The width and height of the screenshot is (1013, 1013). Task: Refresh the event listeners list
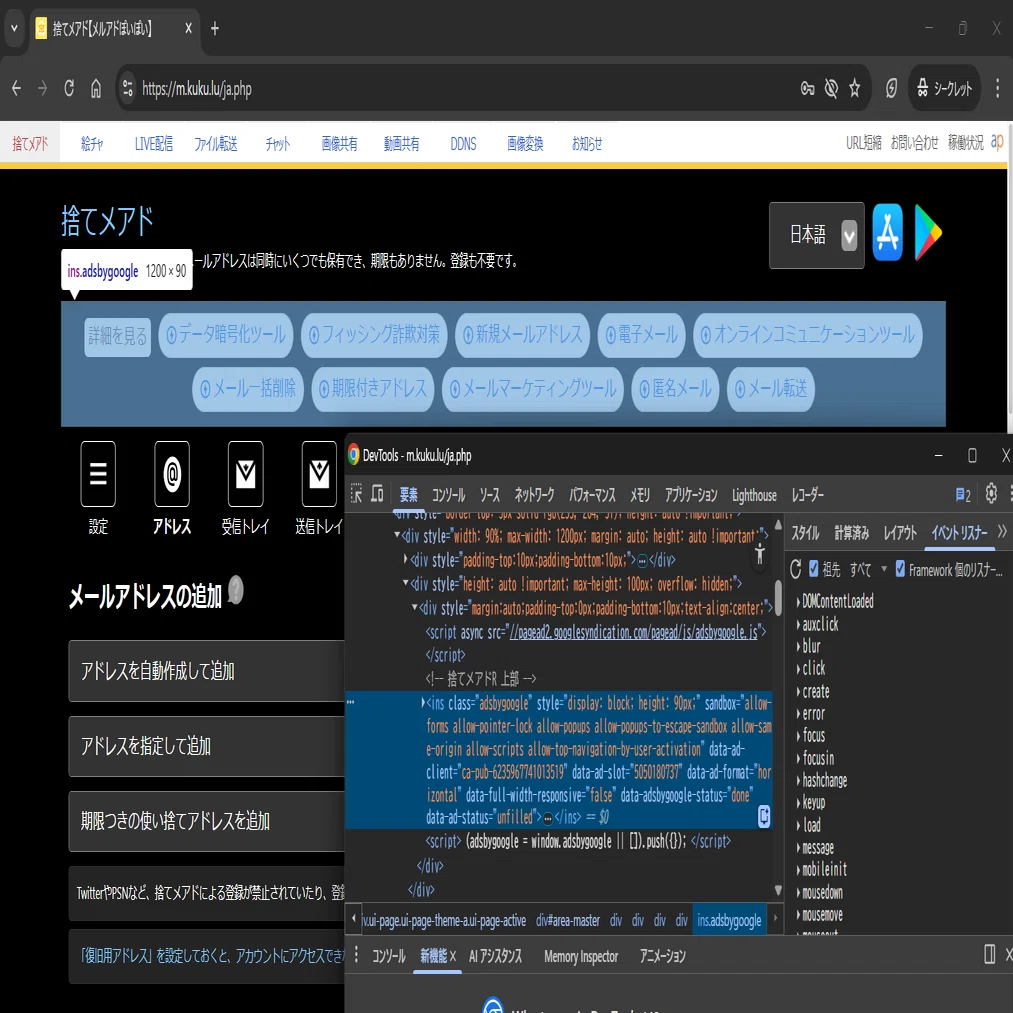click(796, 569)
